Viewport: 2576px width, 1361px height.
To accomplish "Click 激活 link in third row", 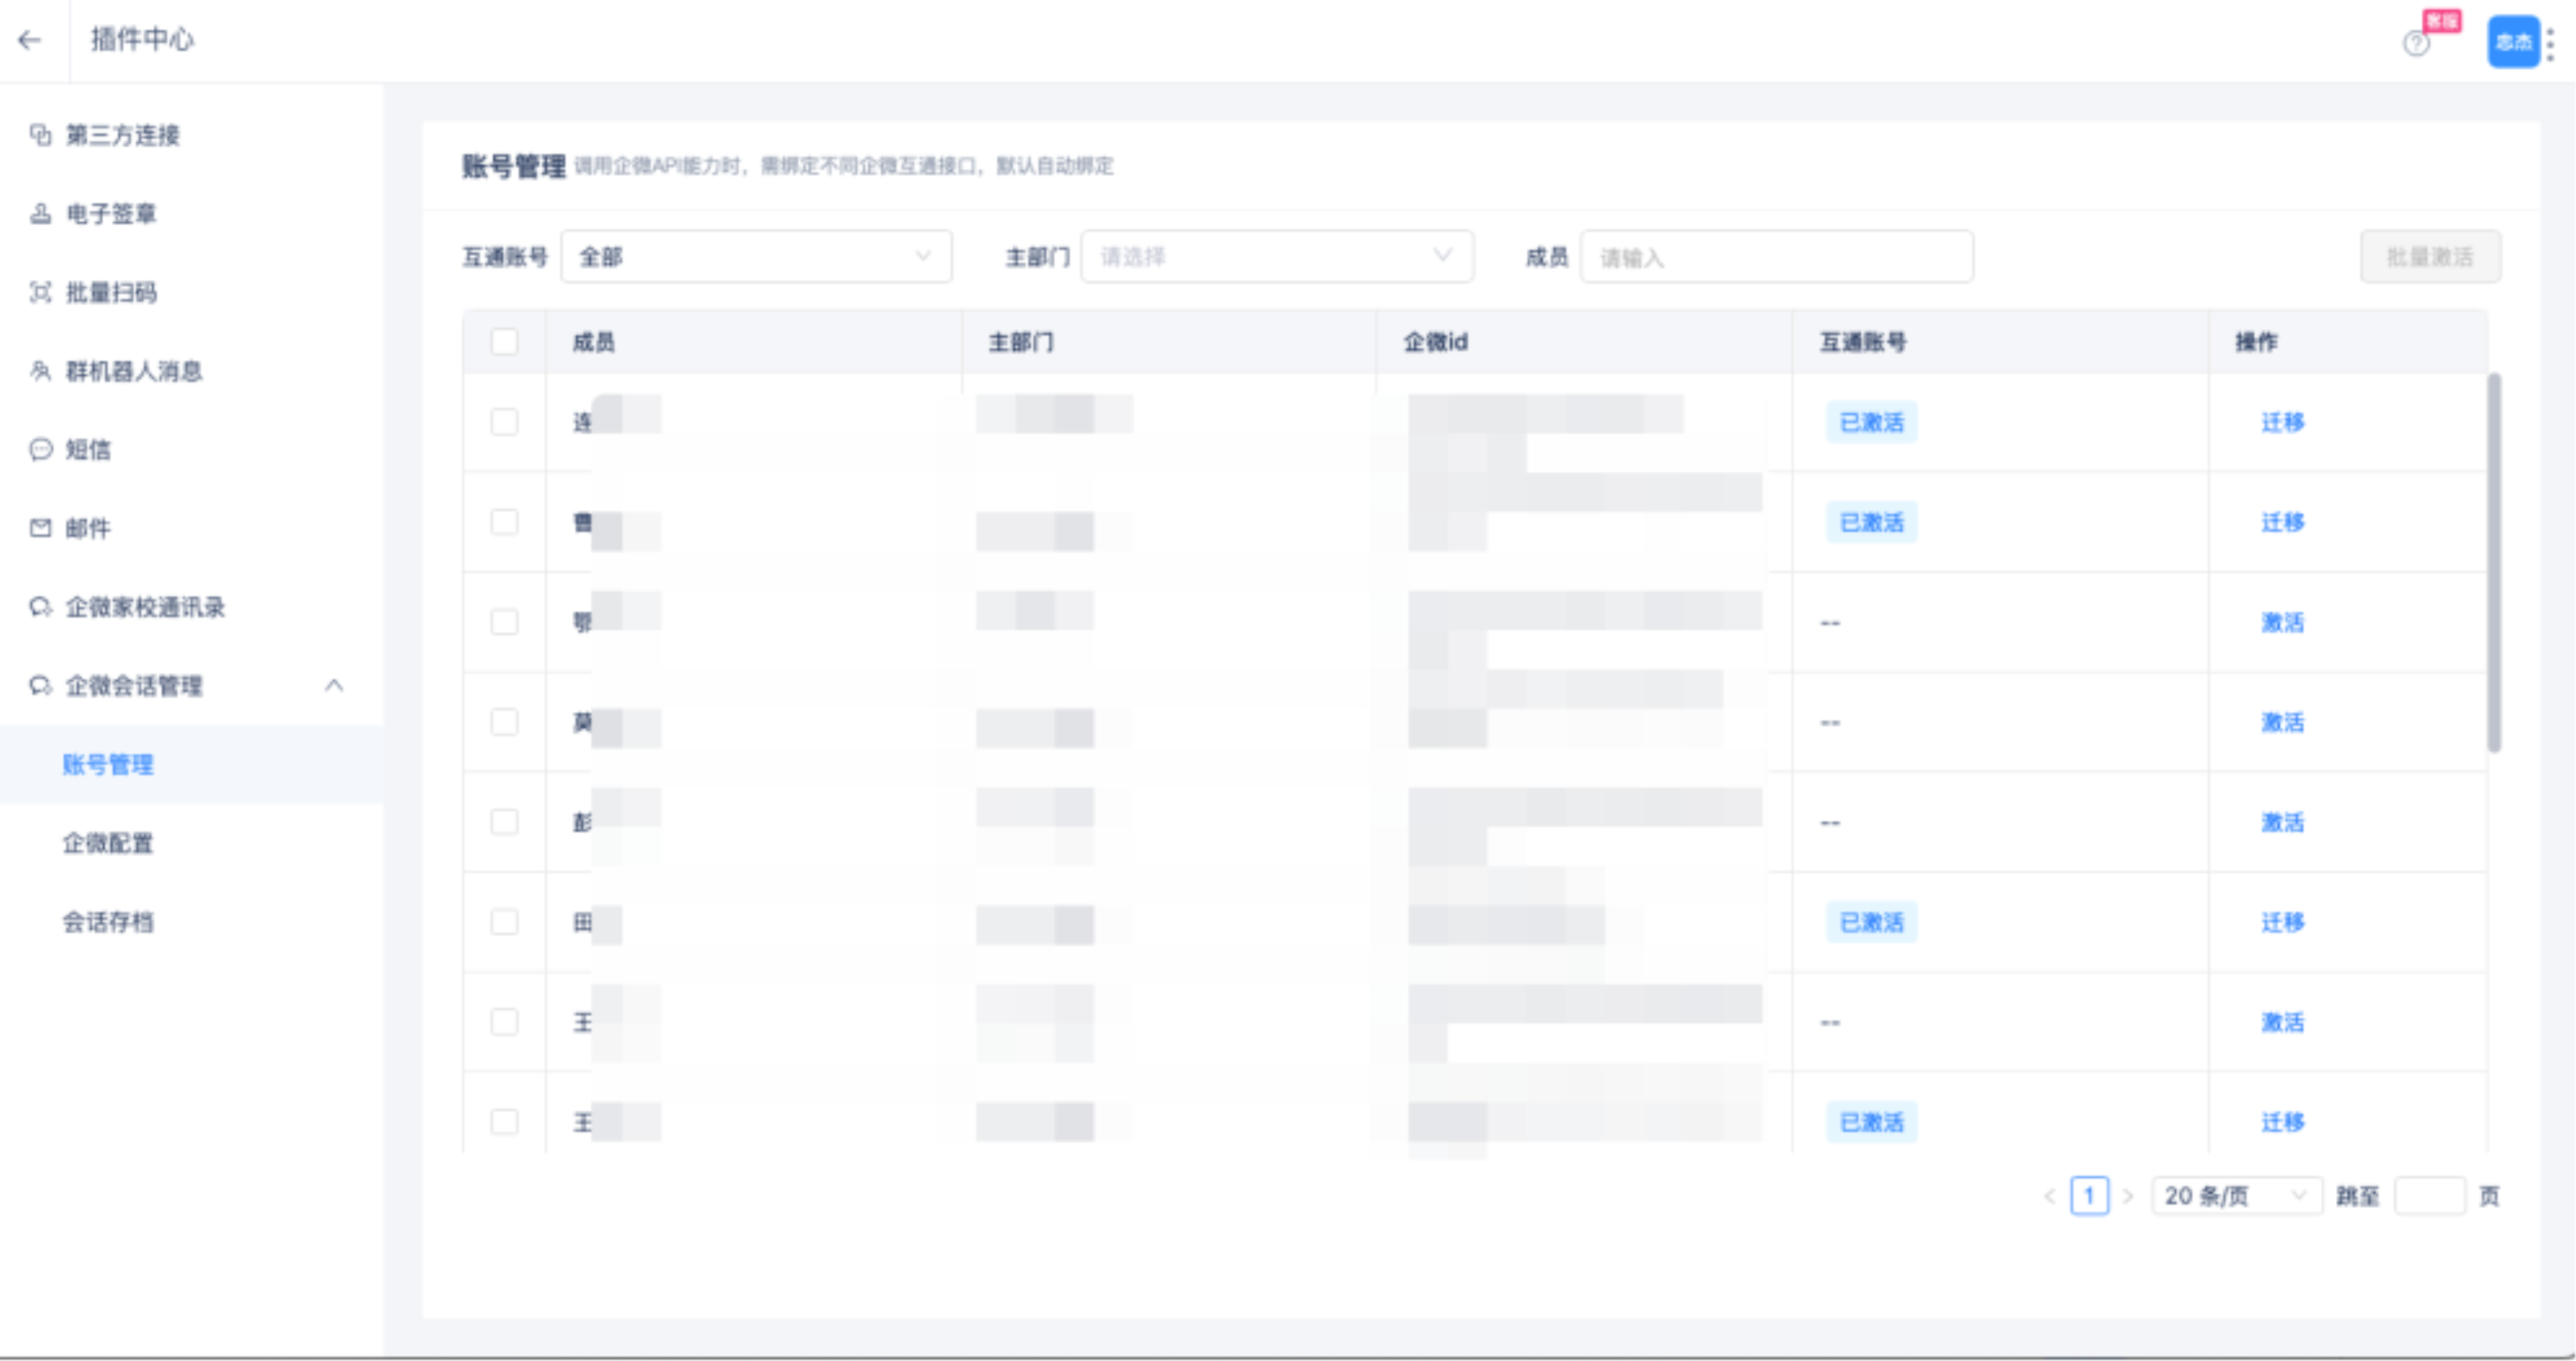I will tap(2282, 622).
